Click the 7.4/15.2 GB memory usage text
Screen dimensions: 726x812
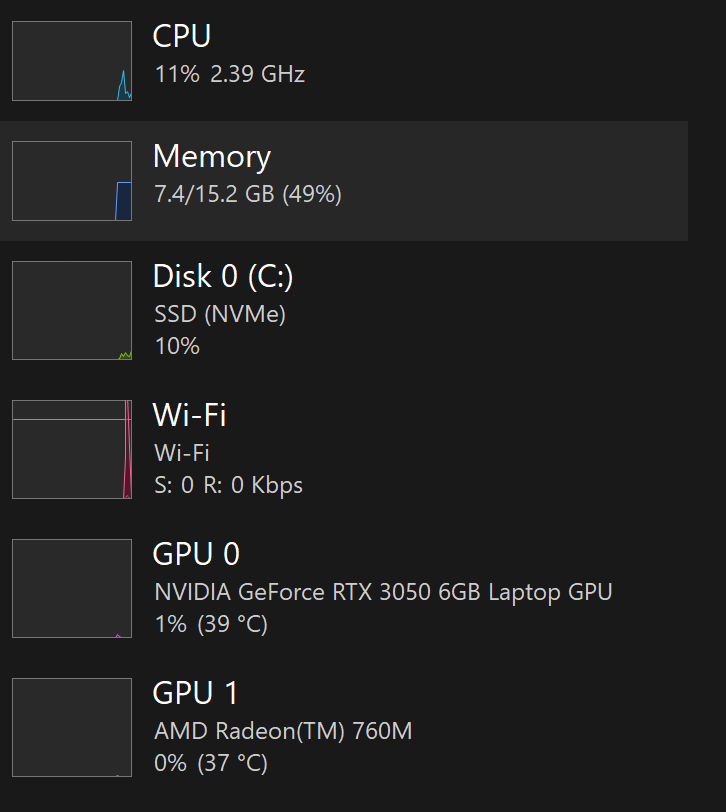click(x=248, y=194)
